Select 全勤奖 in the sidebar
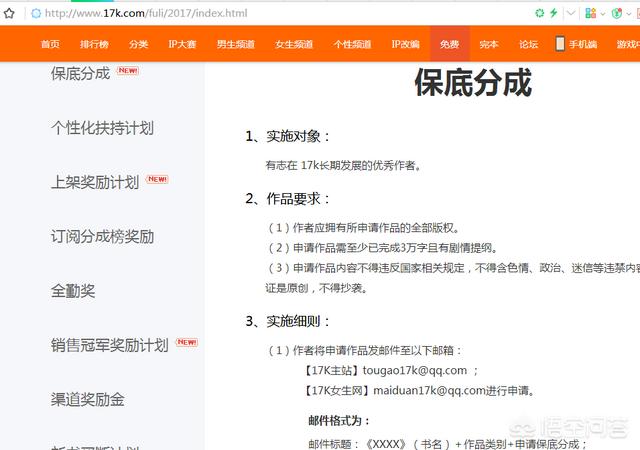 coord(73,291)
